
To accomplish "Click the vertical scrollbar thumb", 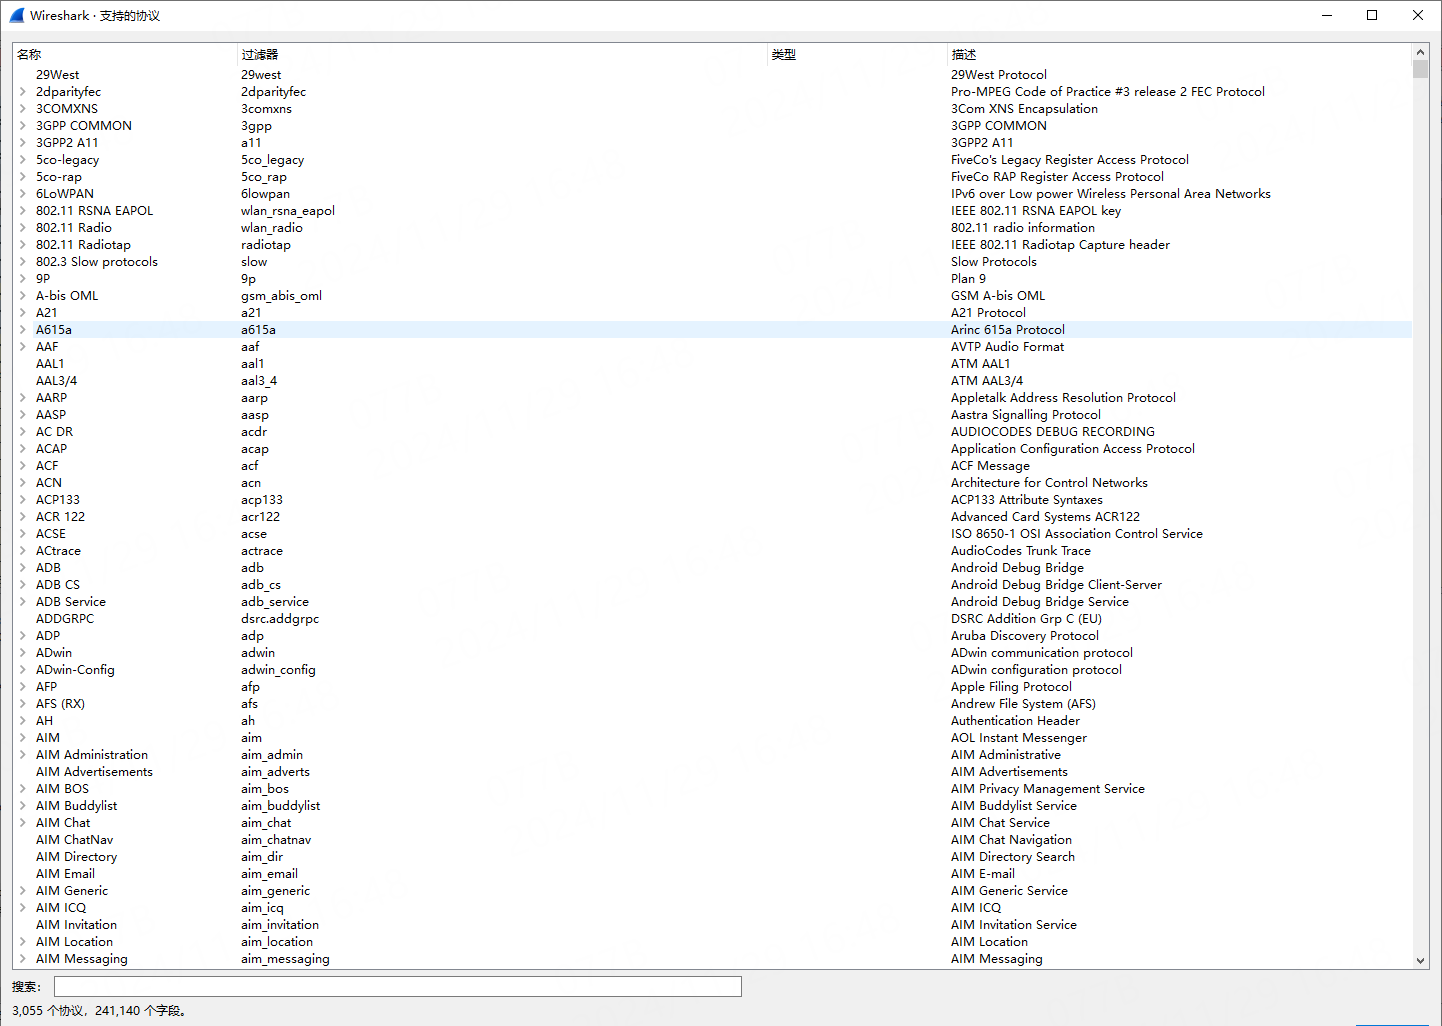I will pos(1420,69).
